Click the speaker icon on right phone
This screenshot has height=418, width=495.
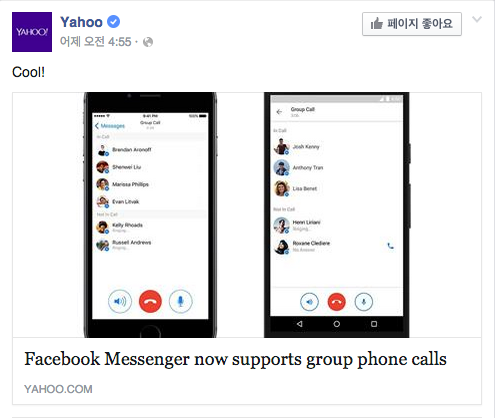(x=309, y=302)
